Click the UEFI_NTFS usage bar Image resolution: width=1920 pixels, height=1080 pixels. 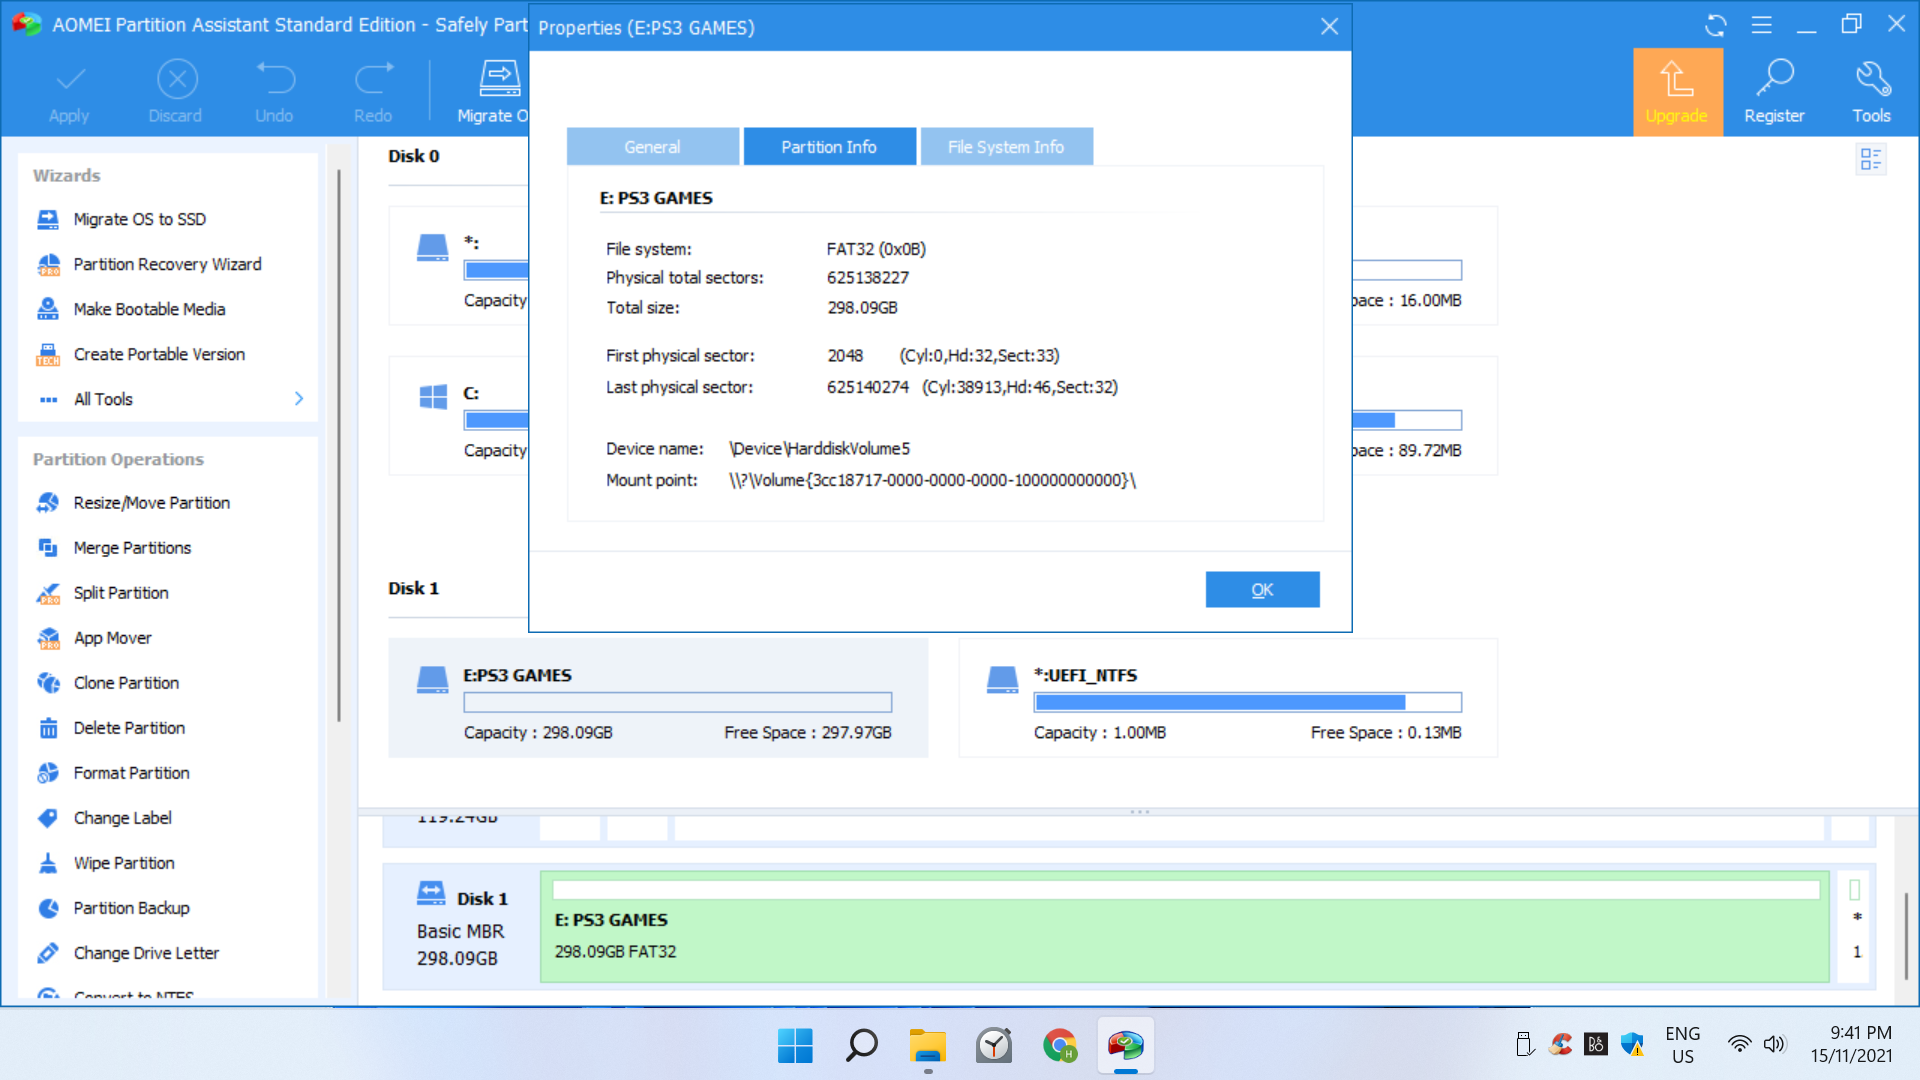1248,703
